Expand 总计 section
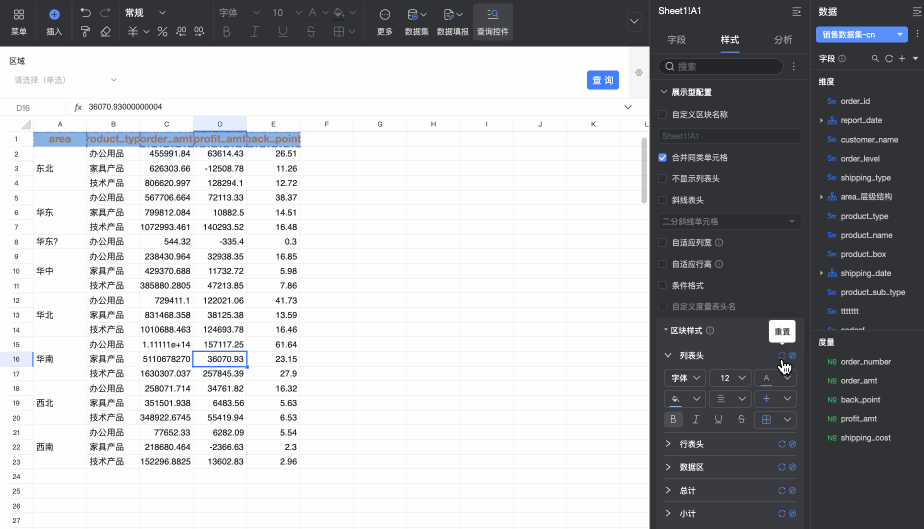The width and height of the screenshot is (924, 529). pyautogui.click(x=668, y=491)
